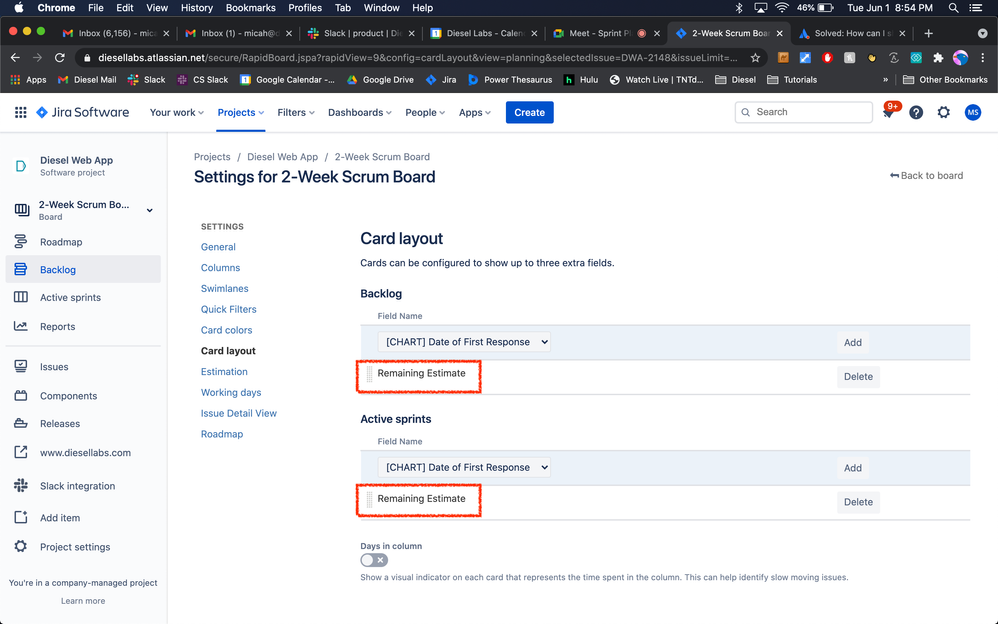Click the Diesel Web App breadcrumb link
998x624 pixels.
(x=282, y=157)
